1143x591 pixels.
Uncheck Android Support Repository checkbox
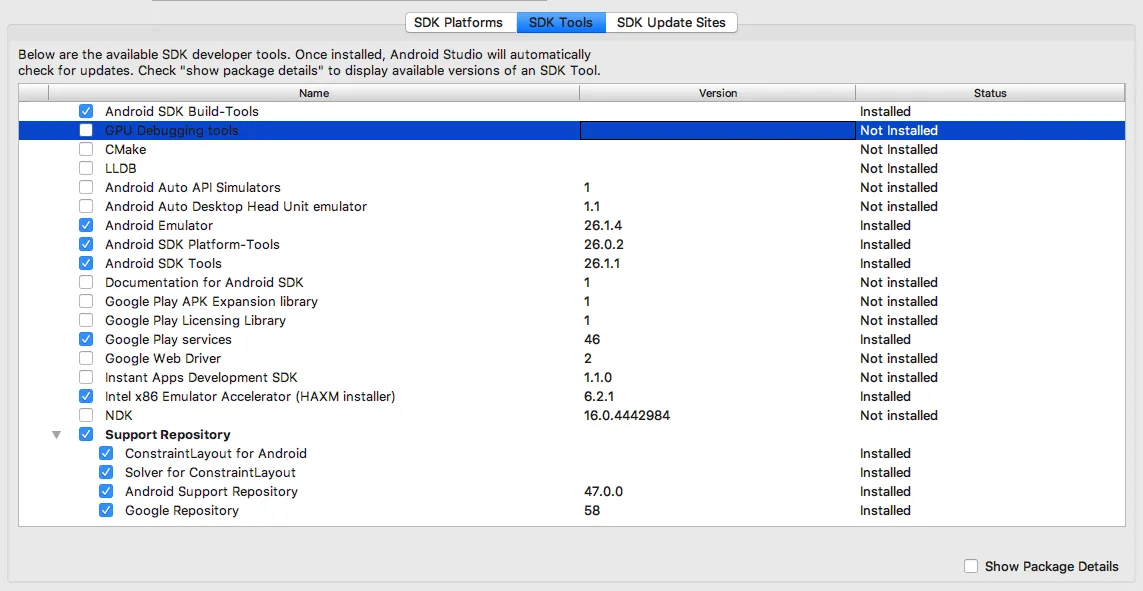point(106,491)
